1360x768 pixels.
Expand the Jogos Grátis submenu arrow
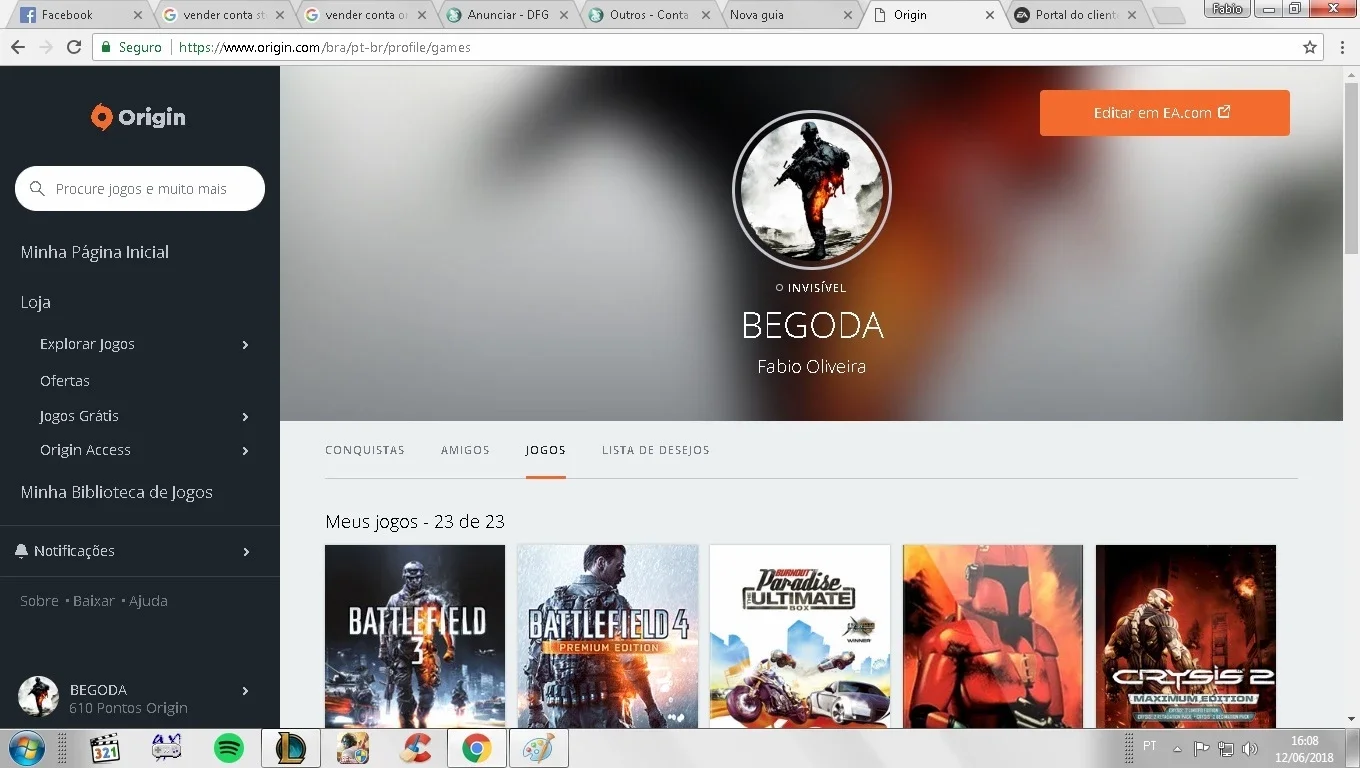(x=245, y=417)
